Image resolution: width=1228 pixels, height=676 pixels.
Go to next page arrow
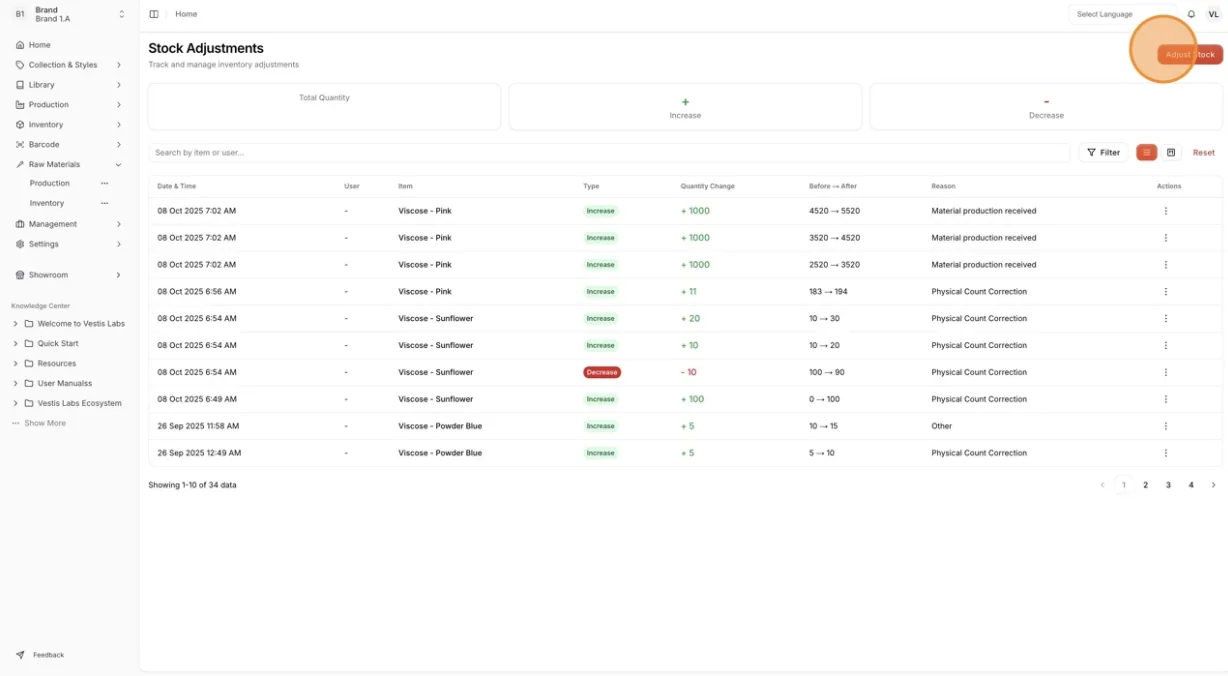[1213, 485]
